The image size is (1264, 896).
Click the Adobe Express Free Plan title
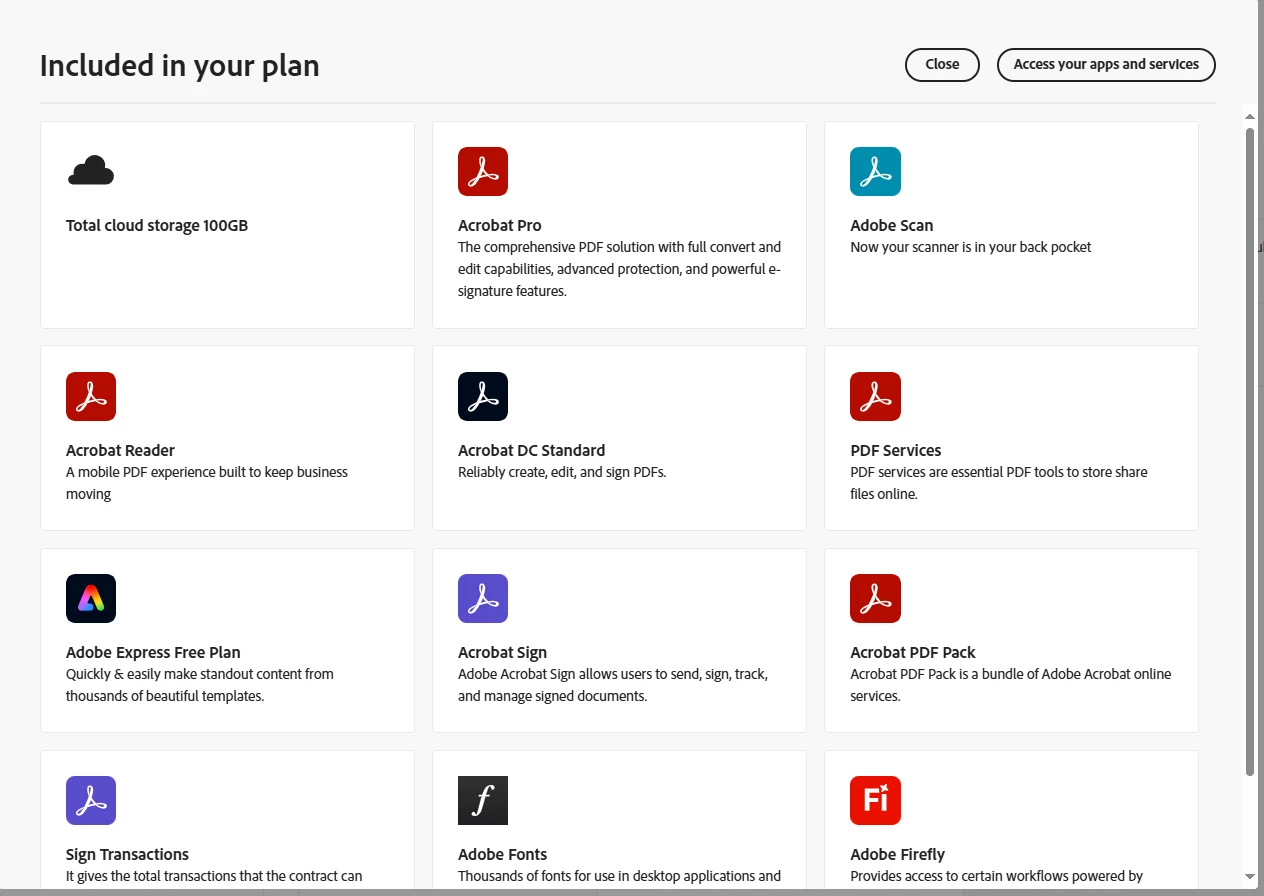click(153, 653)
